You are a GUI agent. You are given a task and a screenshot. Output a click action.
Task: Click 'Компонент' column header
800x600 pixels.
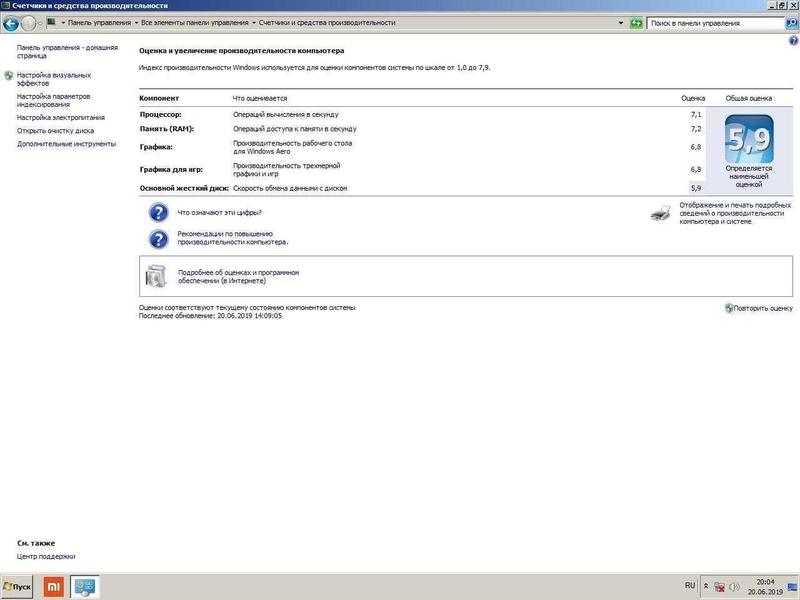click(159, 98)
